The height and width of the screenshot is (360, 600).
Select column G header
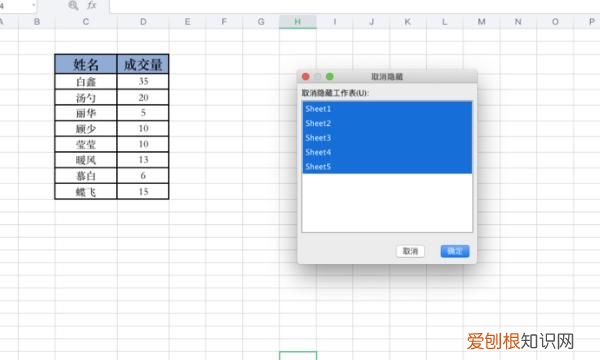tap(261, 22)
